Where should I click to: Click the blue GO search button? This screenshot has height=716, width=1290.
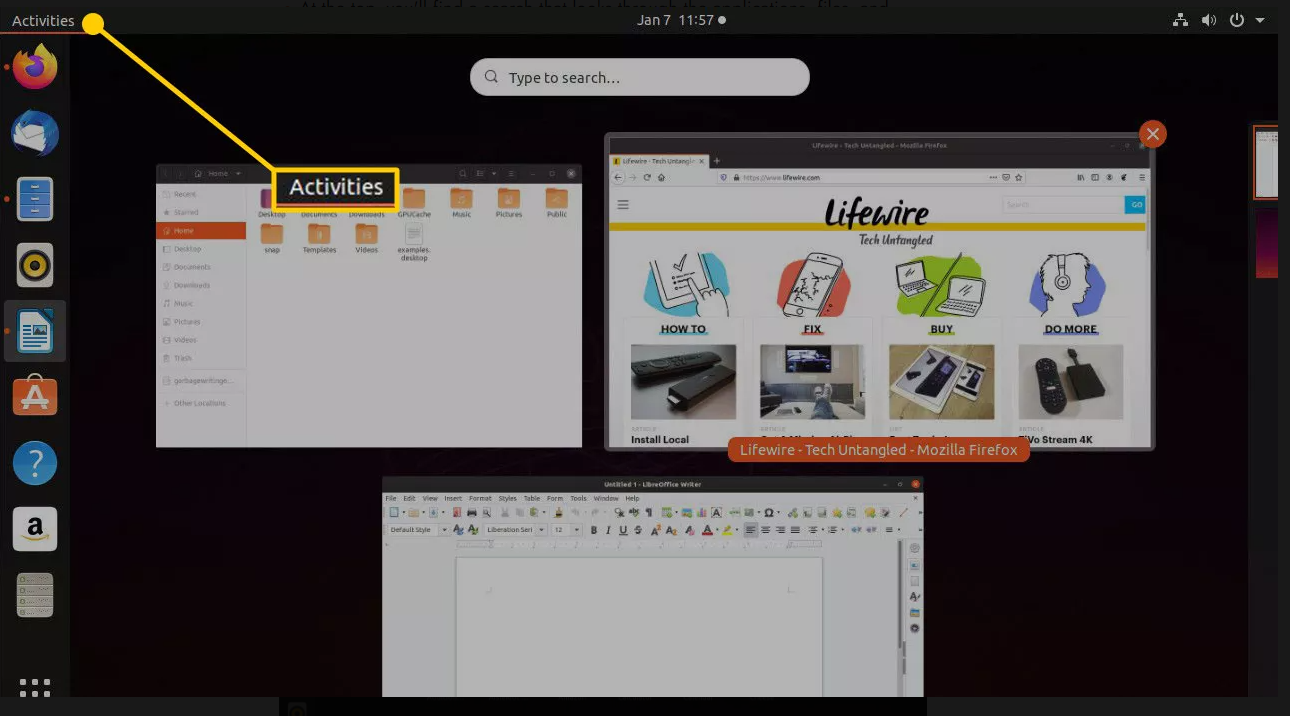tap(1135, 204)
